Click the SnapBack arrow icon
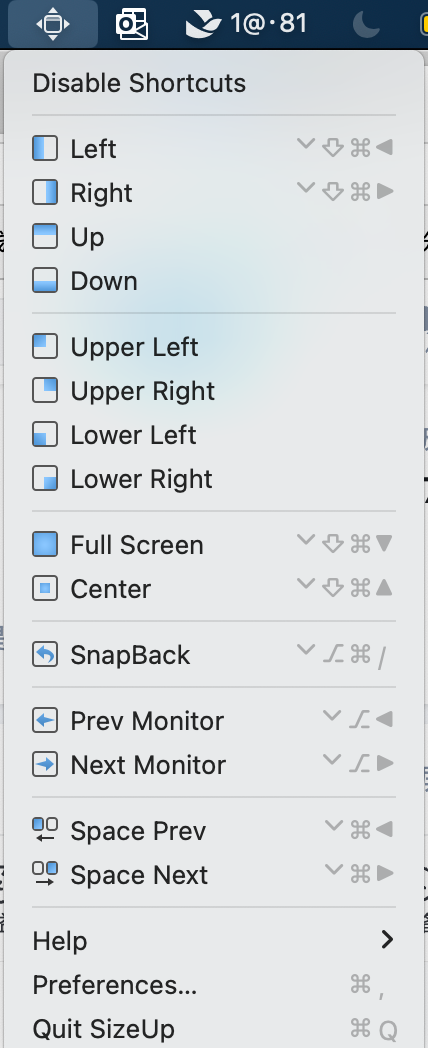Viewport: 428px width, 1048px height. coord(45,655)
